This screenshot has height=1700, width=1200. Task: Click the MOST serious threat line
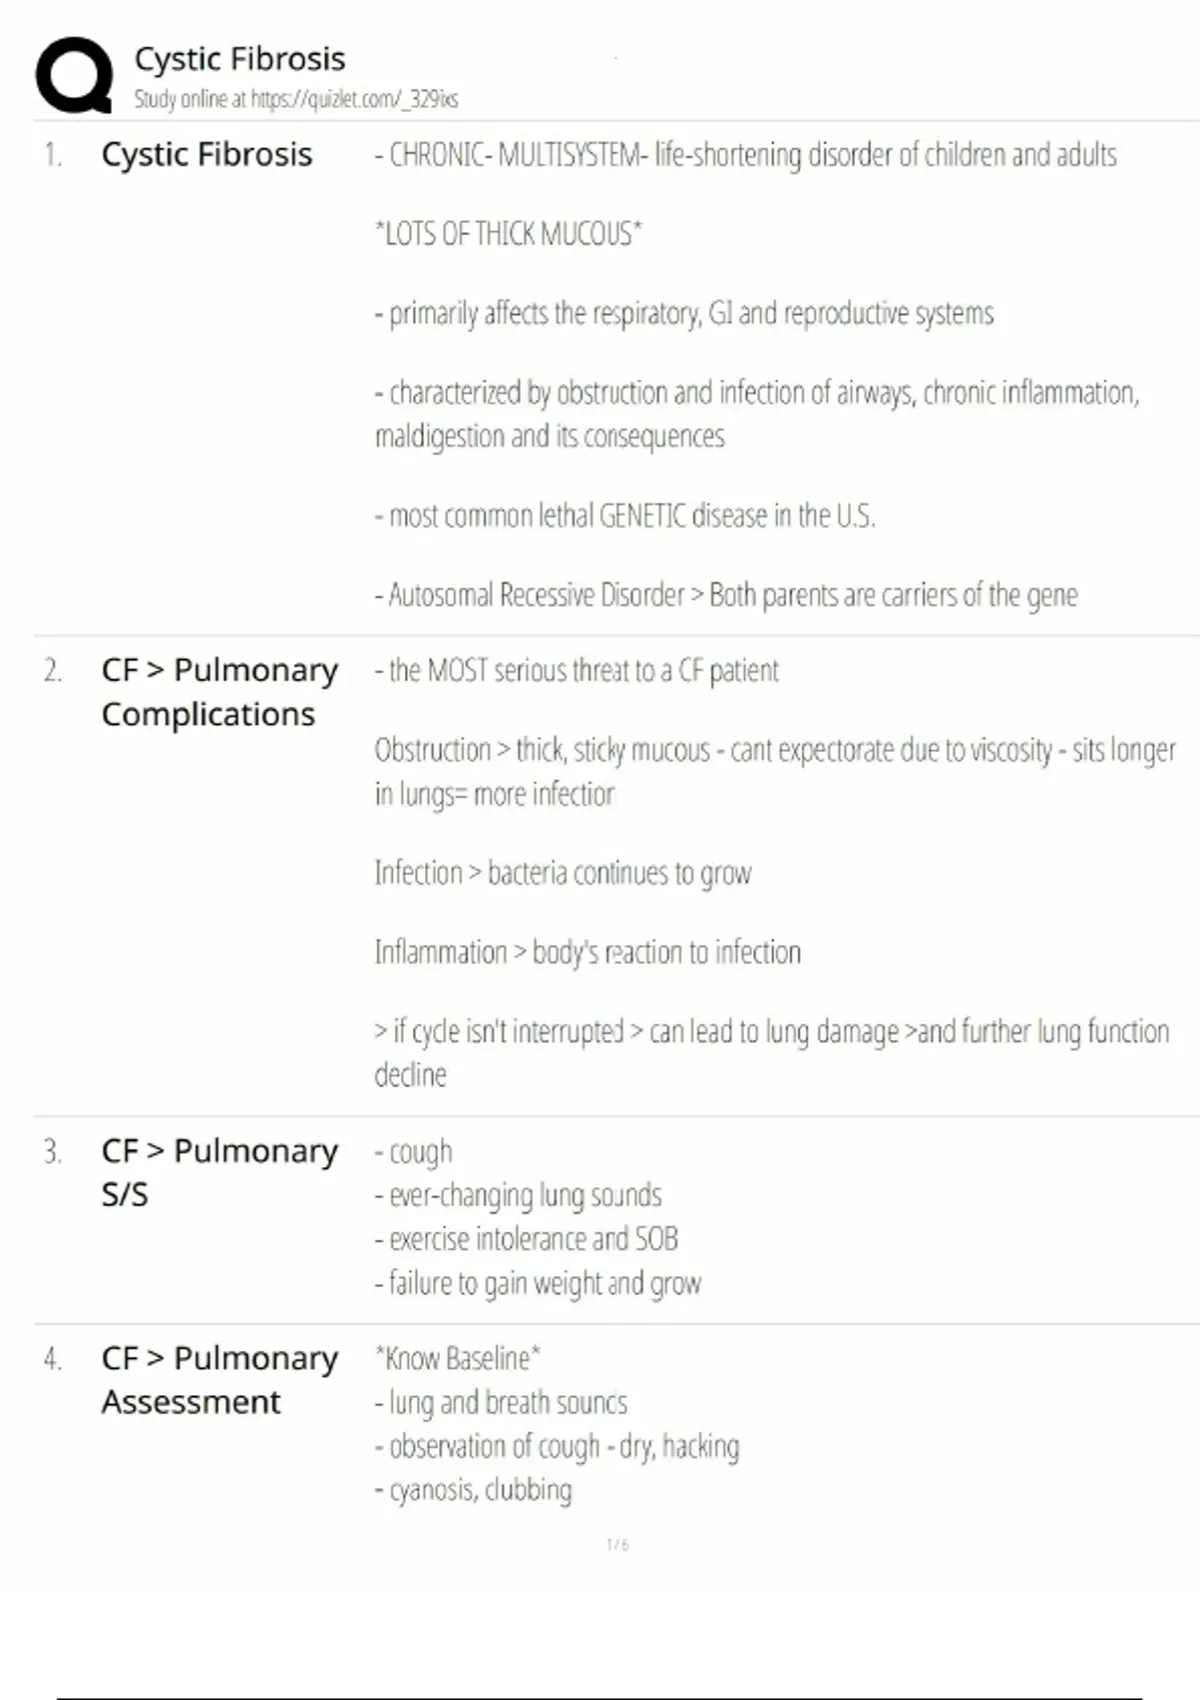pos(576,670)
